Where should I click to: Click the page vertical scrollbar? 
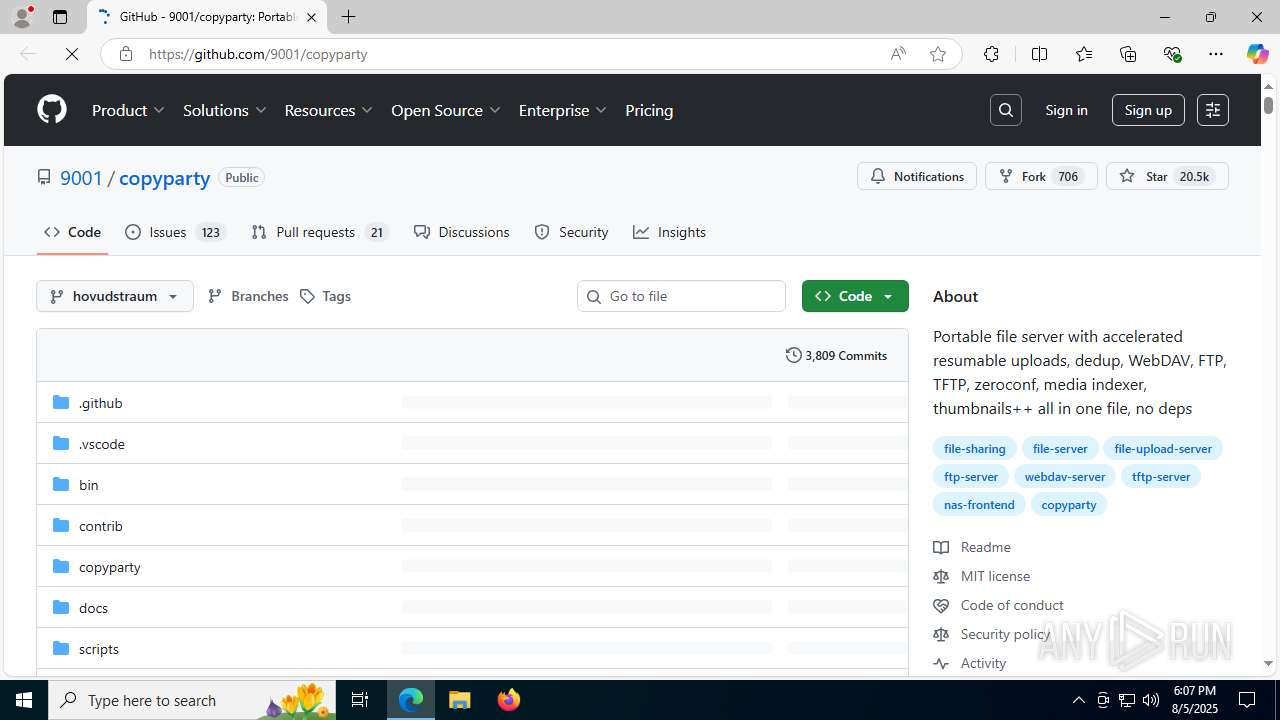click(1268, 375)
